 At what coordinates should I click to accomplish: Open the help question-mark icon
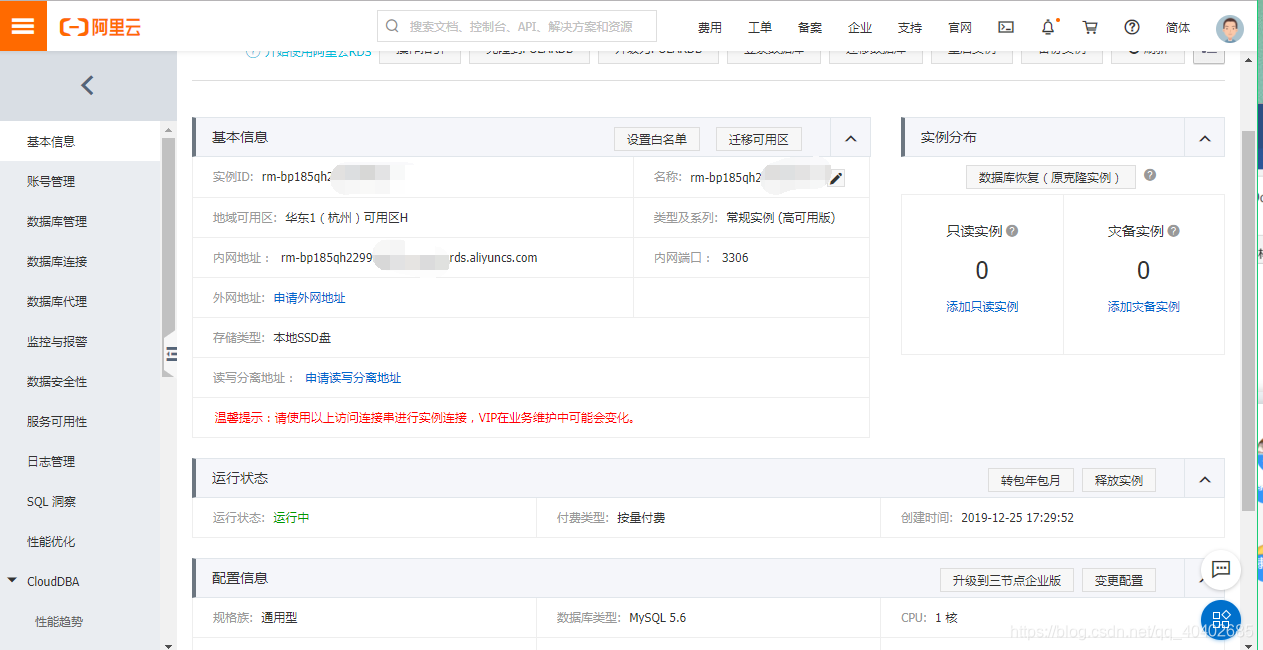tap(1131, 27)
